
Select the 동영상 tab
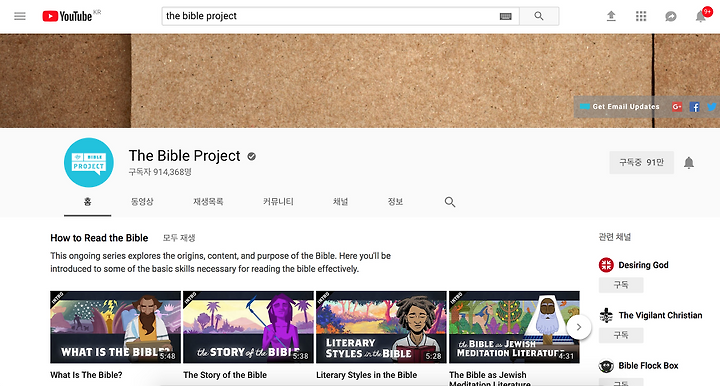(x=142, y=202)
